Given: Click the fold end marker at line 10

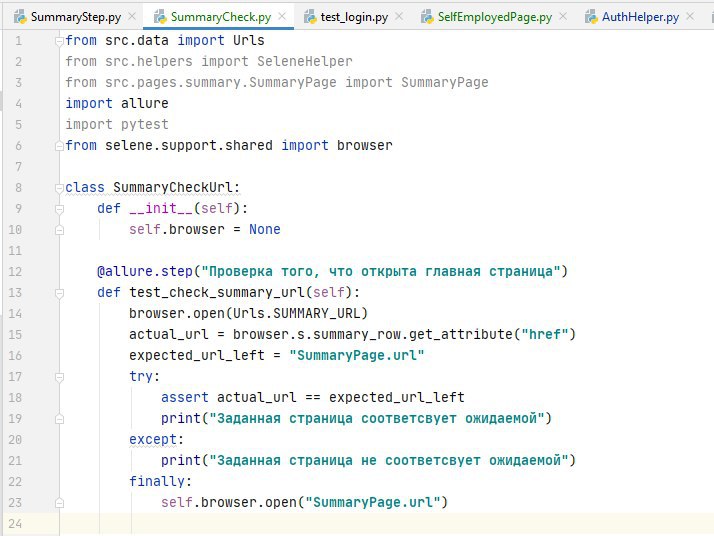Looking at the screenshot, I should [59, 230].
